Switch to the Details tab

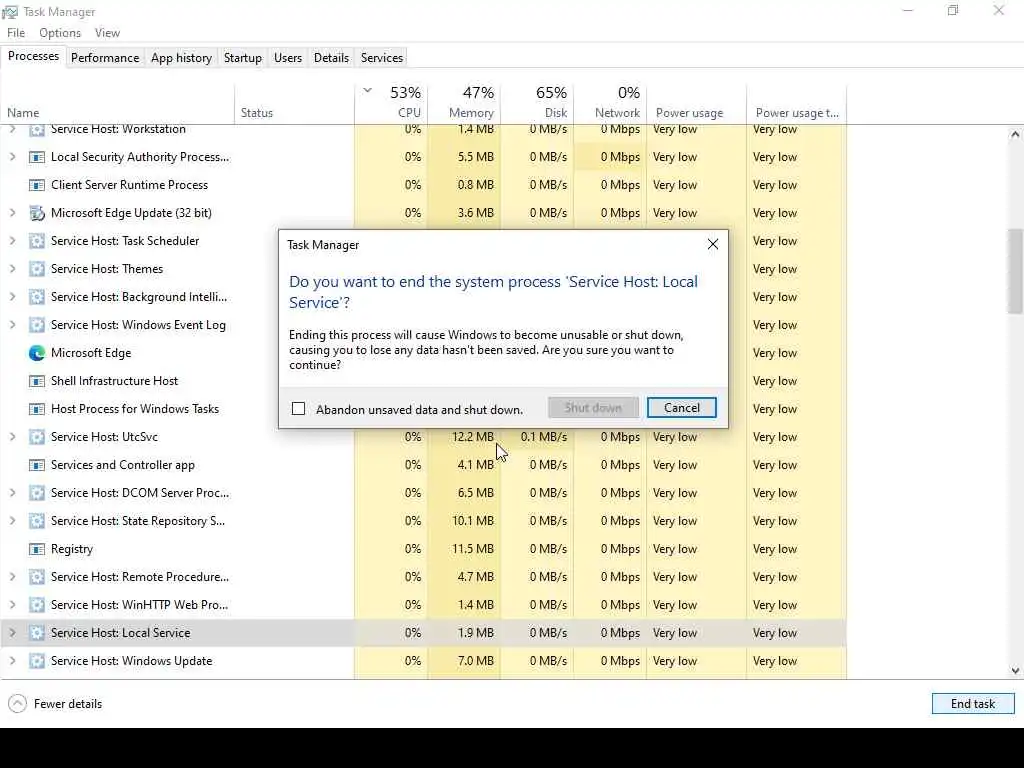point(331,57)
